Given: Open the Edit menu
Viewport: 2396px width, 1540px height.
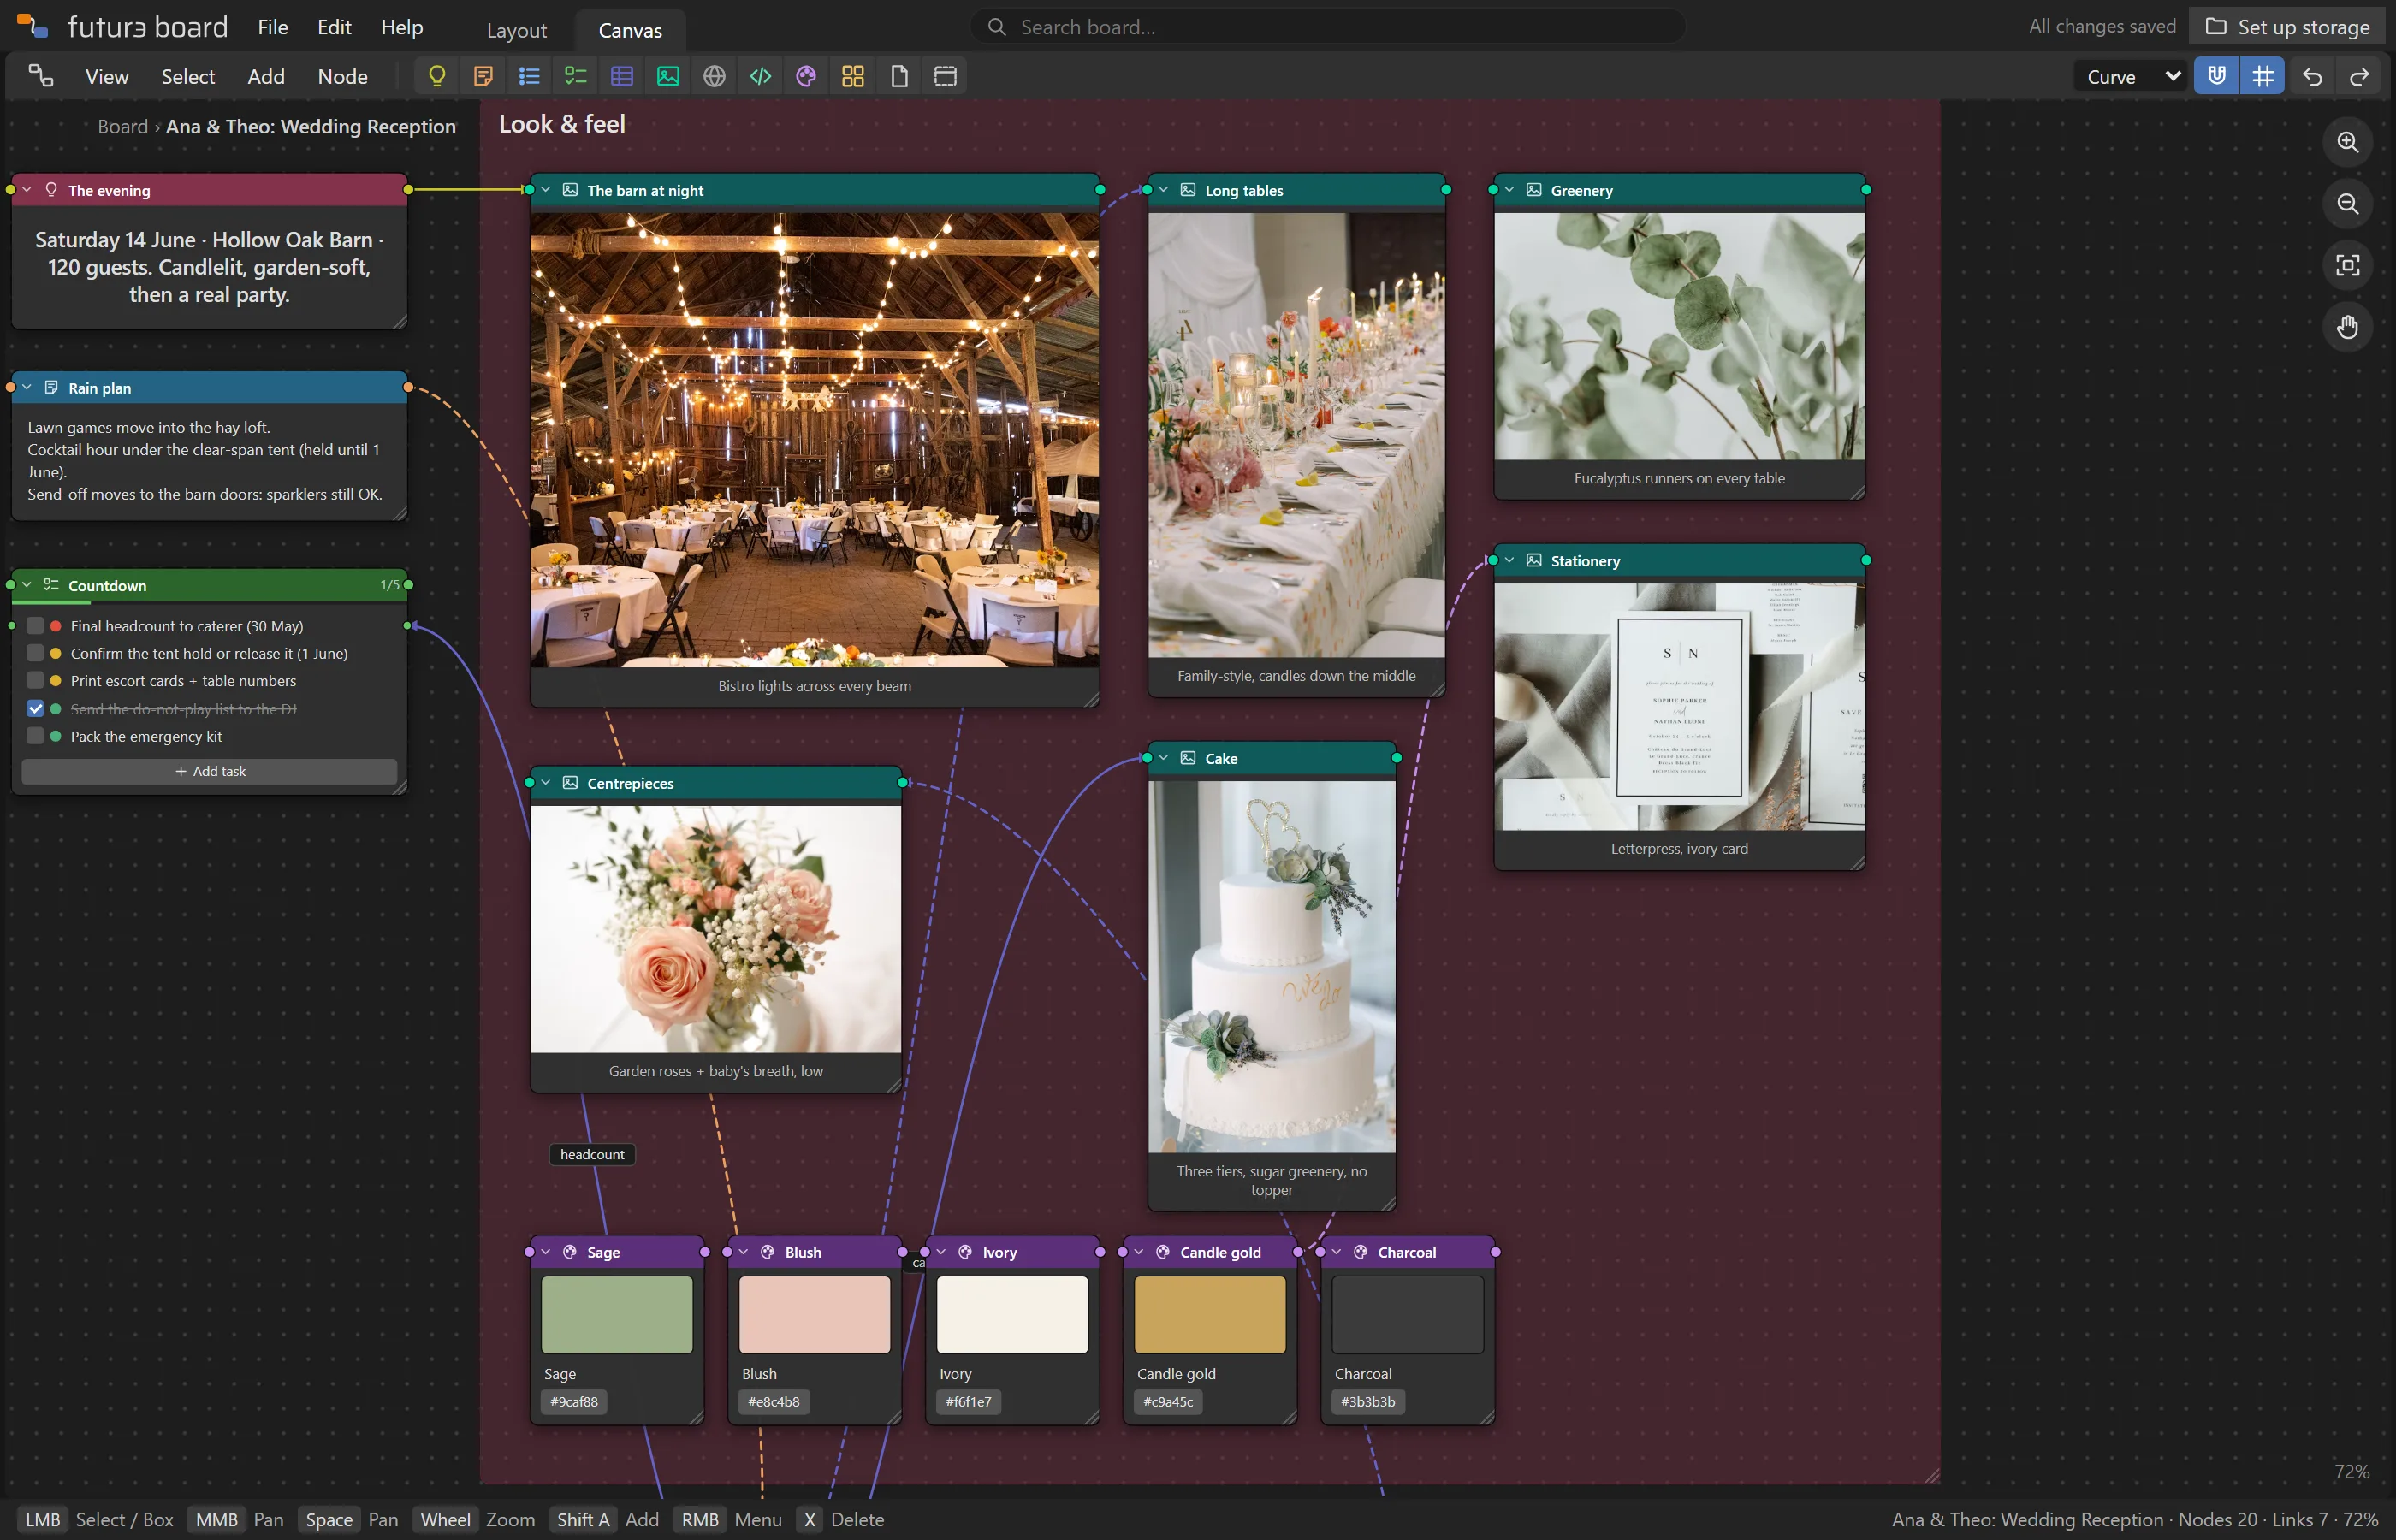Looking at the screenshot, I should [334, 27].
